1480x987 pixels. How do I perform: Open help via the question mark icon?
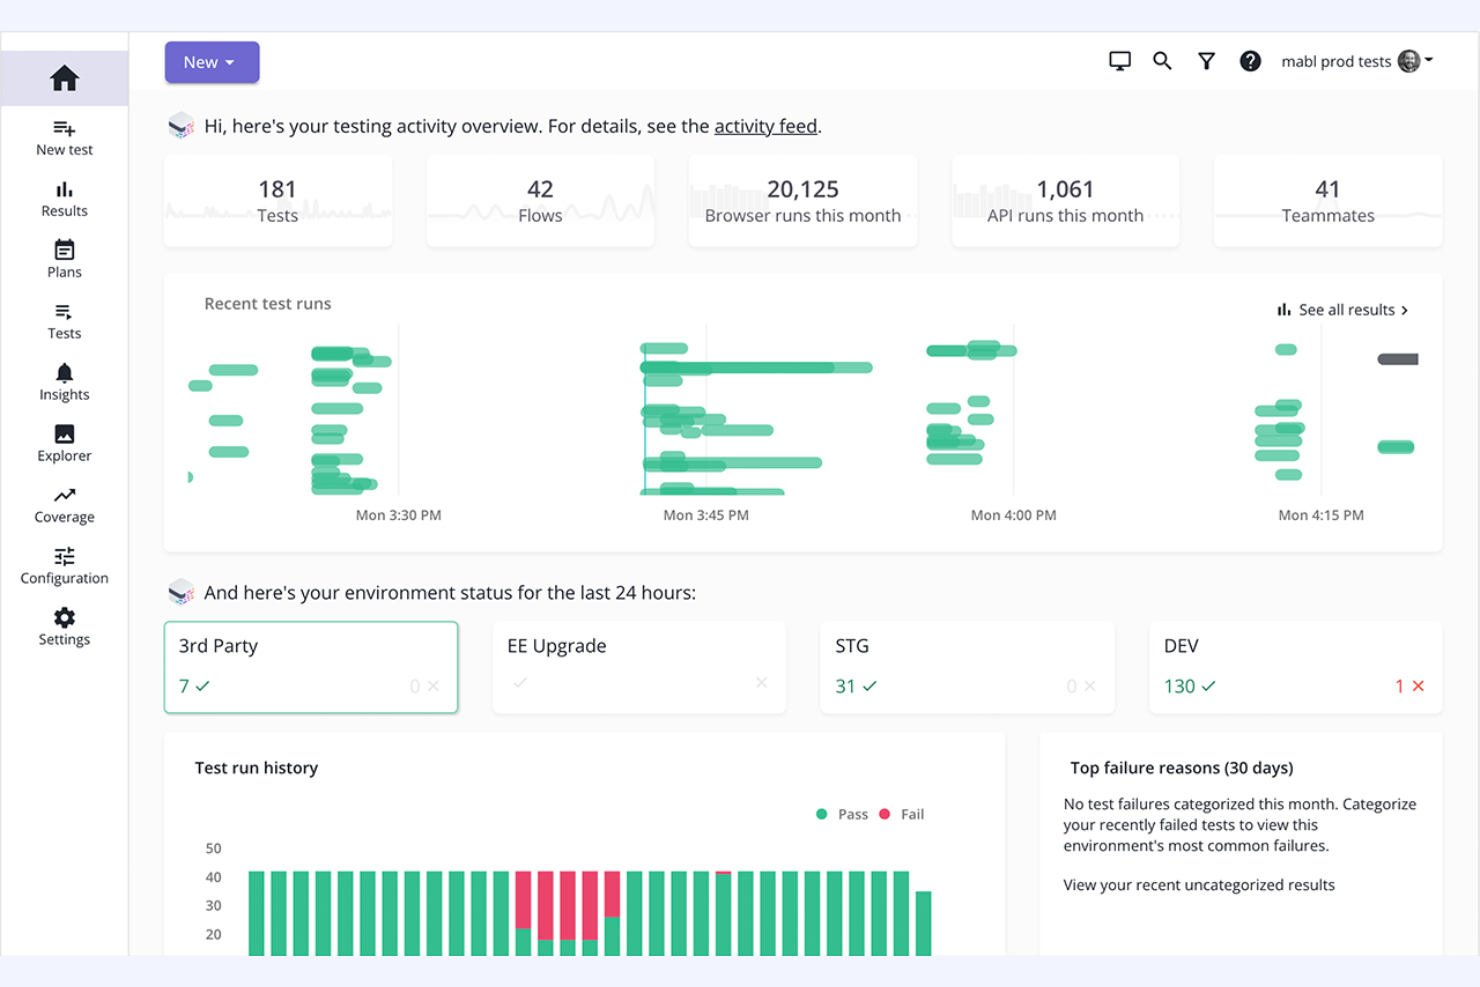(1250, 61)
